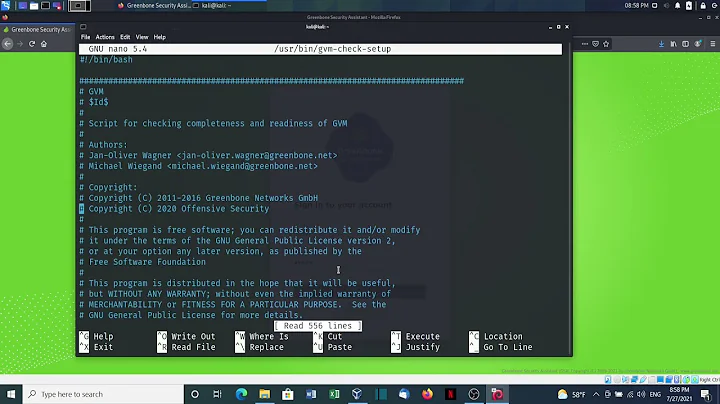Bookmark this page with the star
This screenshot has height=404, width=720.
pyautogui.click(x=606, y=44)
